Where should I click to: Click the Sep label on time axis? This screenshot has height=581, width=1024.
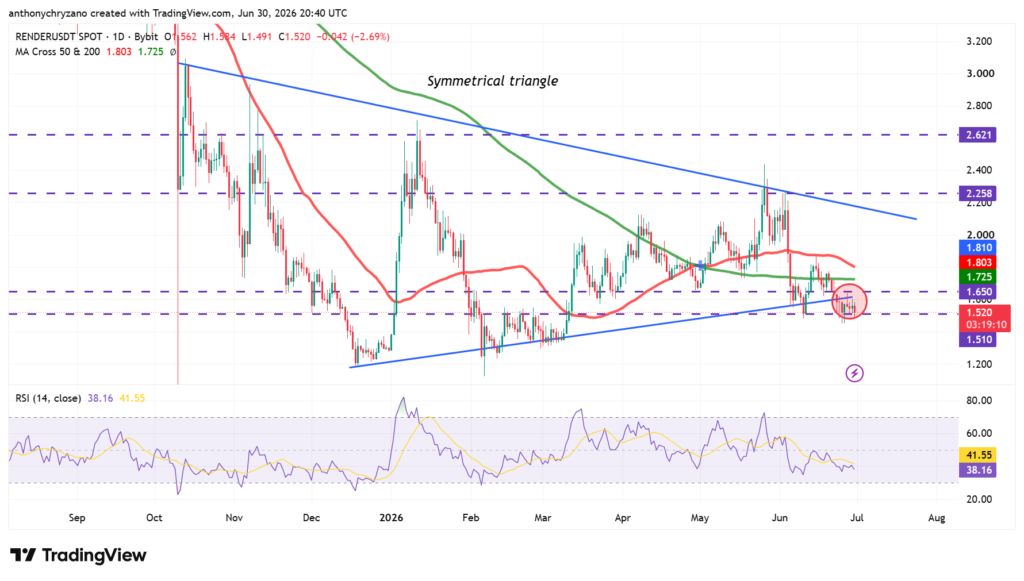[77, 518]
